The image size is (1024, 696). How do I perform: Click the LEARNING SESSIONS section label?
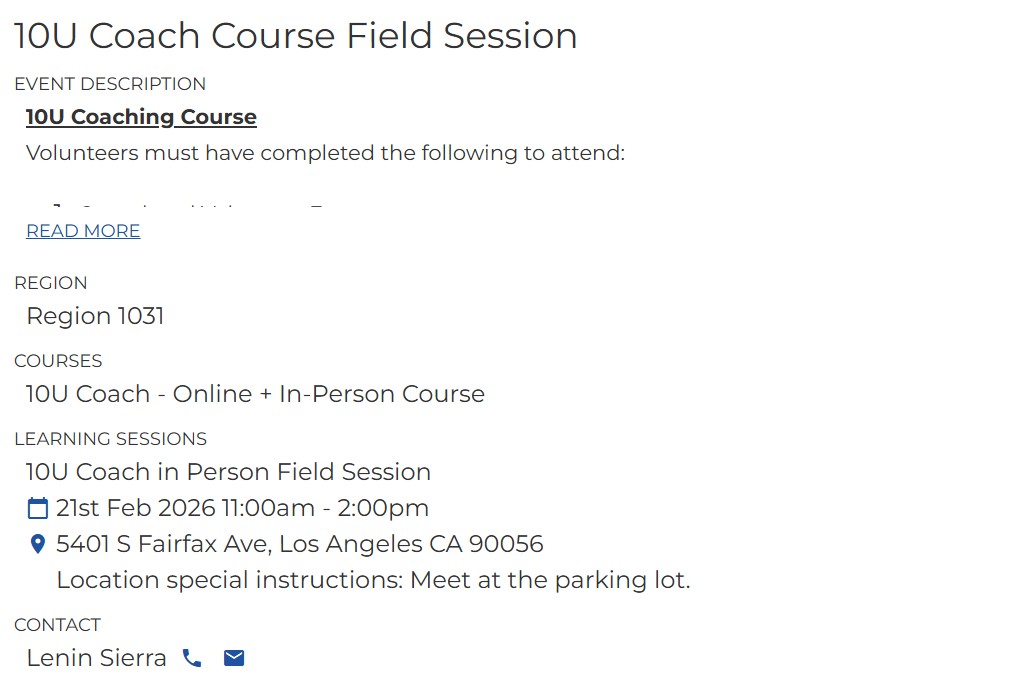click(x=110, y=439)
